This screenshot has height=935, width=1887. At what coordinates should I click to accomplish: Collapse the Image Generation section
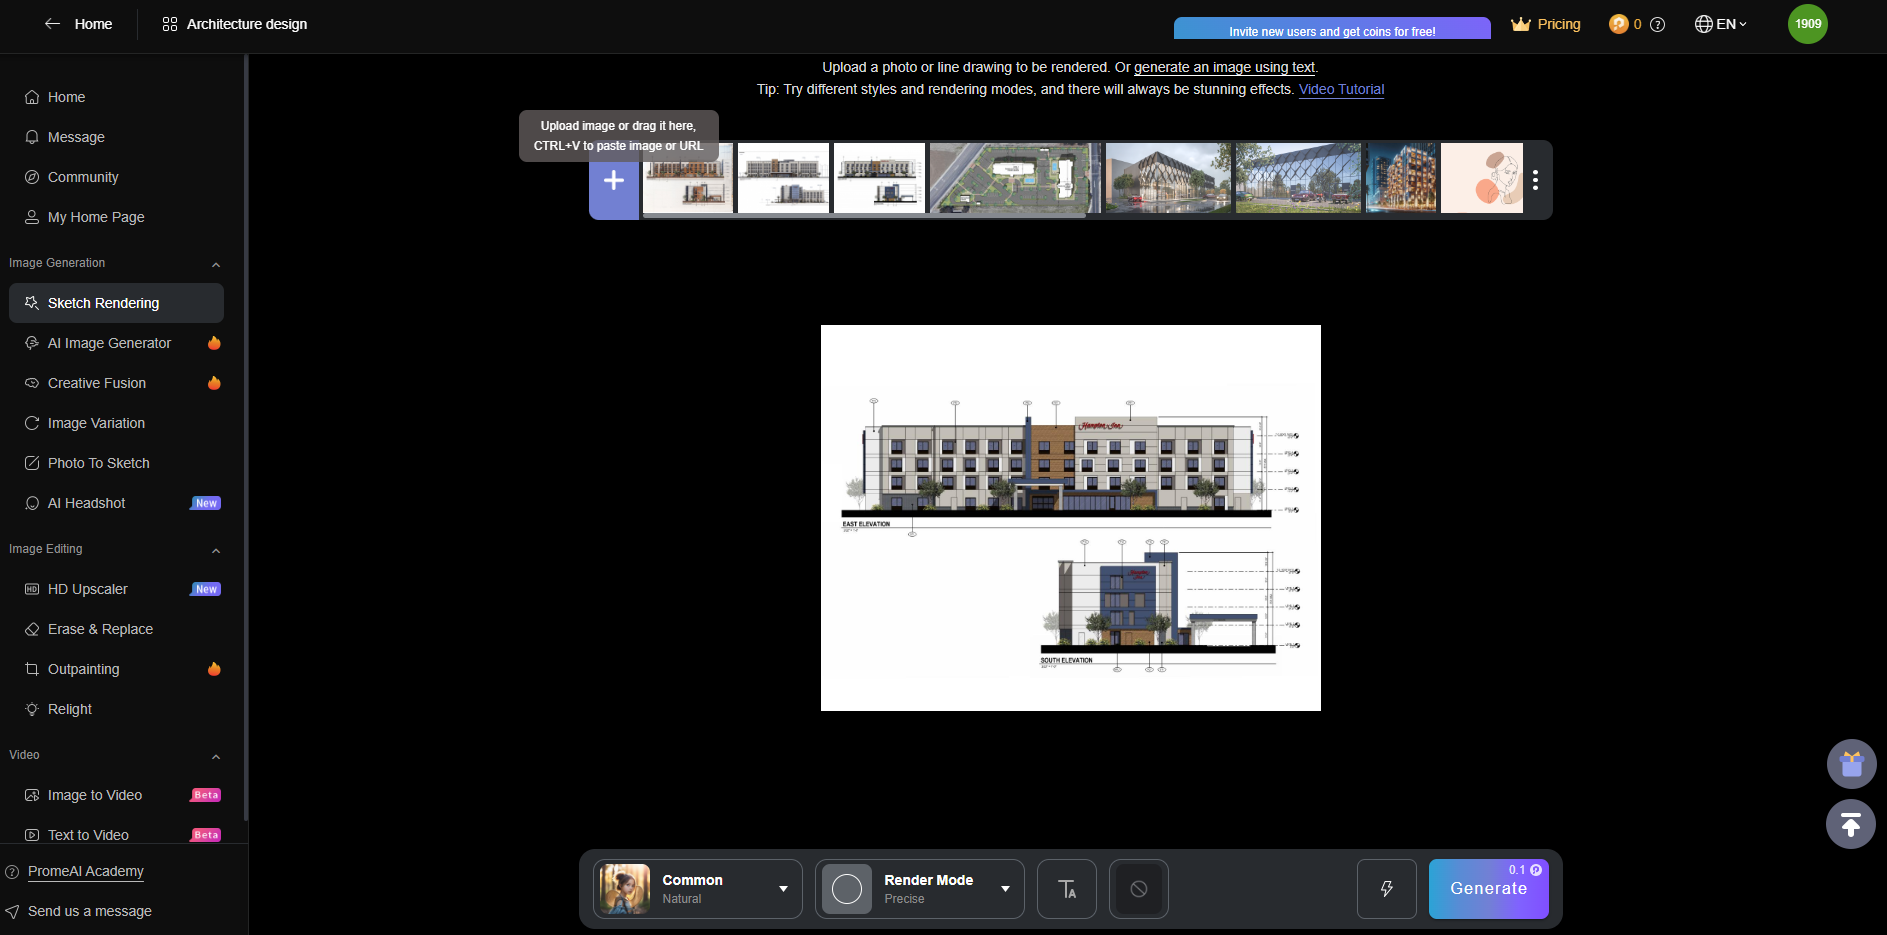pyautogui.click(x=216, y=264)
